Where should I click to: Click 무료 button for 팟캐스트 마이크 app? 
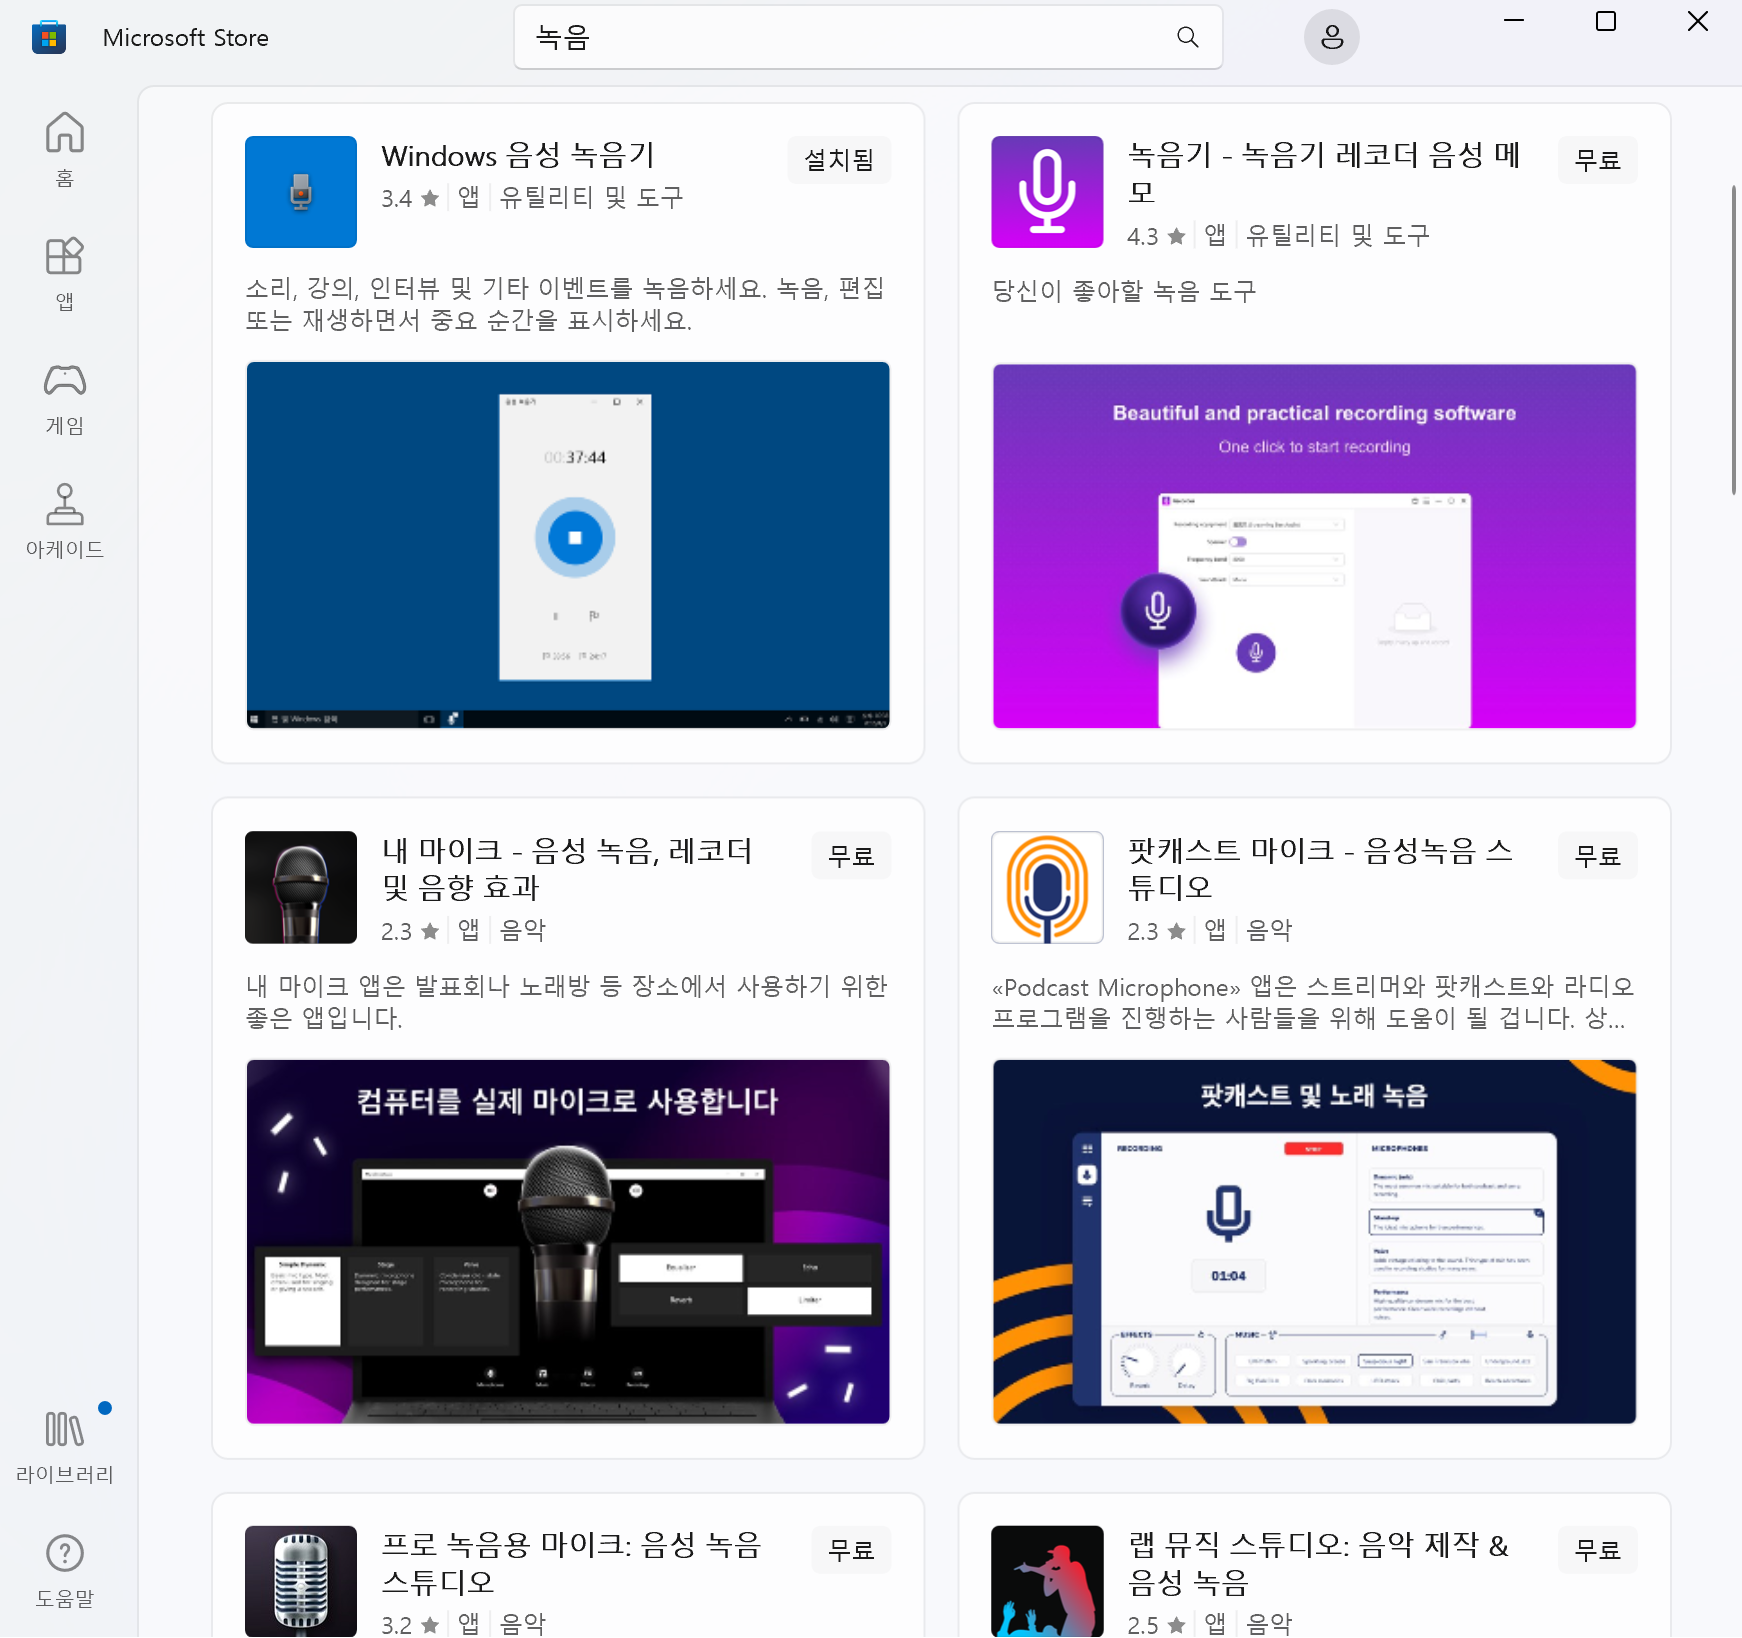point(1597,856)
